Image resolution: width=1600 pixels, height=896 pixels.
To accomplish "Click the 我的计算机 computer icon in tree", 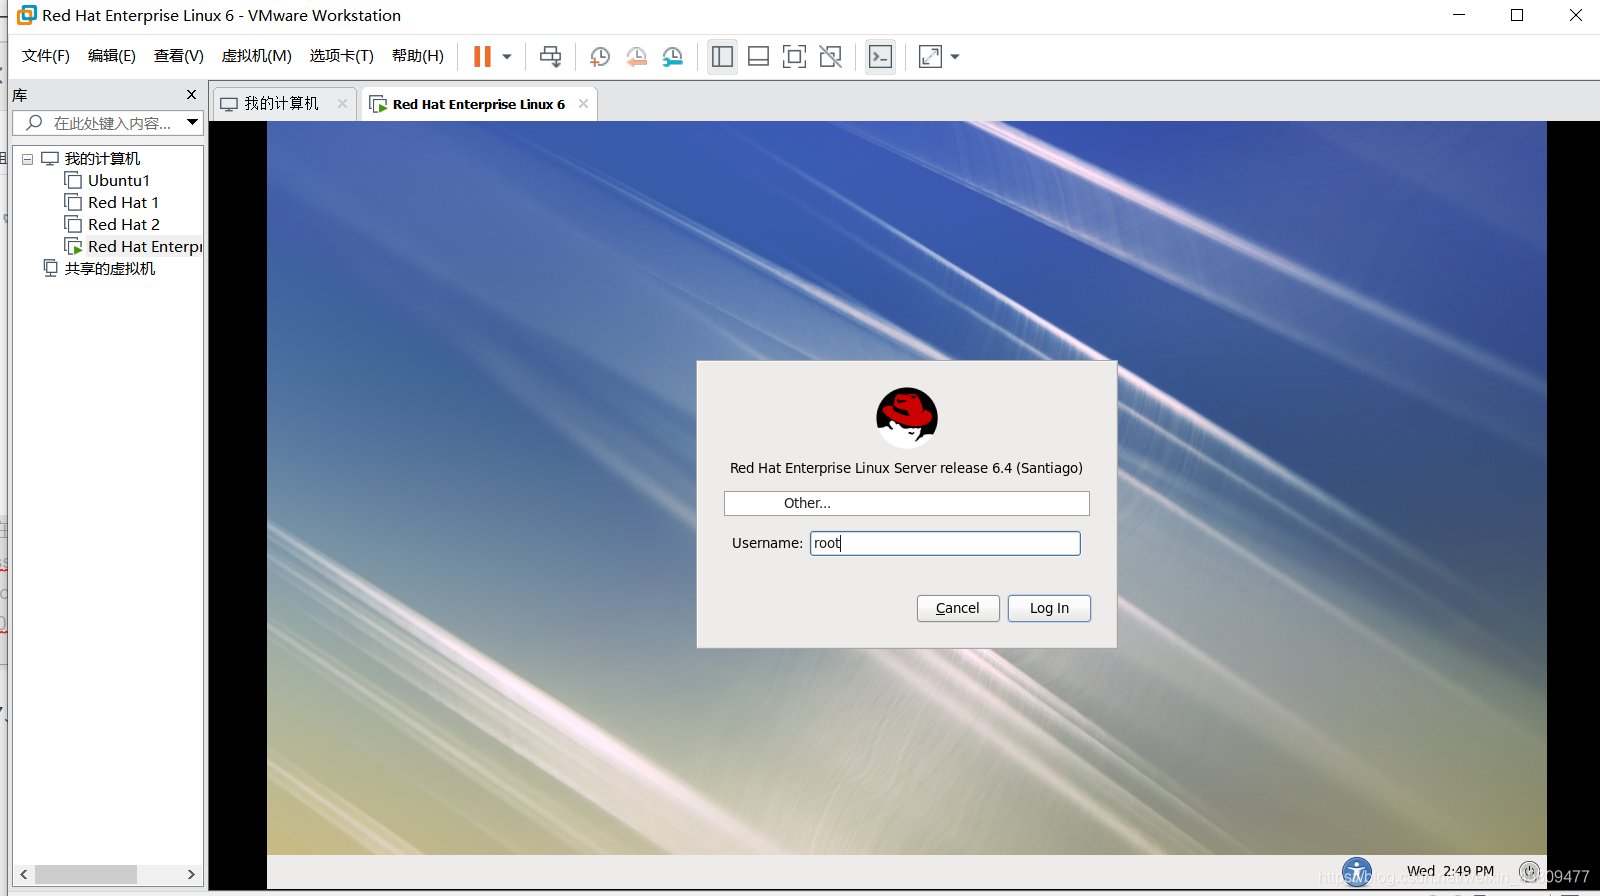I will pos(50,159).
